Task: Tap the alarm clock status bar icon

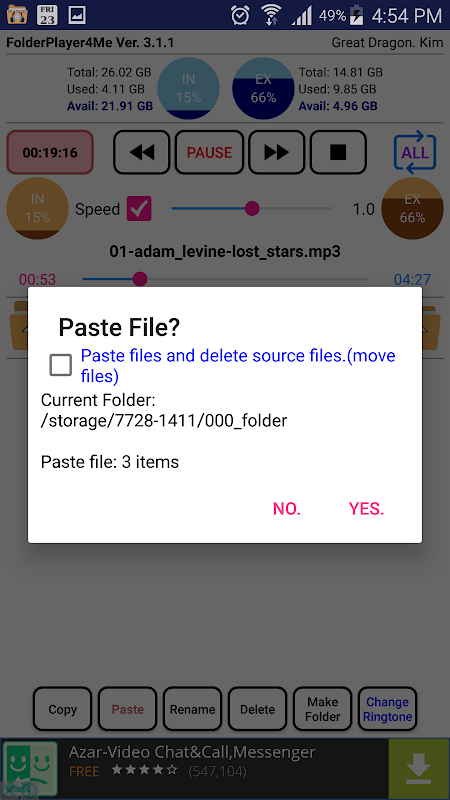Action: pos(239,16)
